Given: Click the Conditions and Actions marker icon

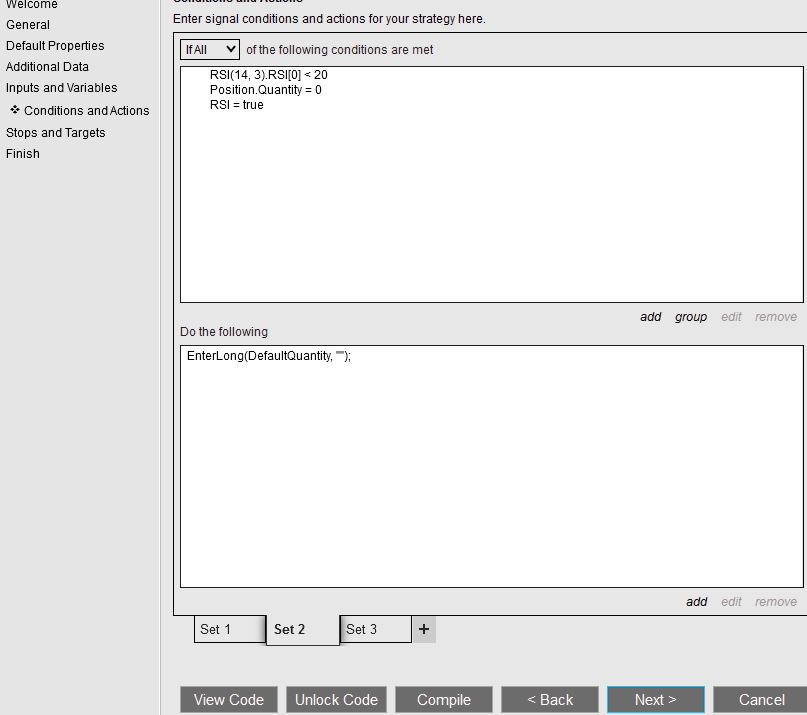Looking at the screenshot, I should click(15, 110).
